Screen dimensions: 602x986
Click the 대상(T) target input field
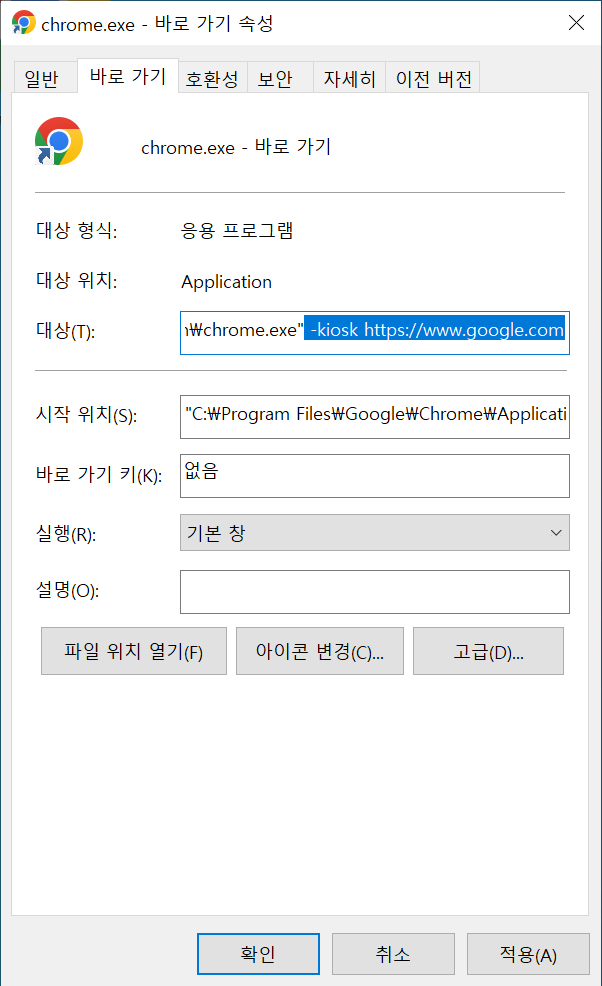coord(375,333)
